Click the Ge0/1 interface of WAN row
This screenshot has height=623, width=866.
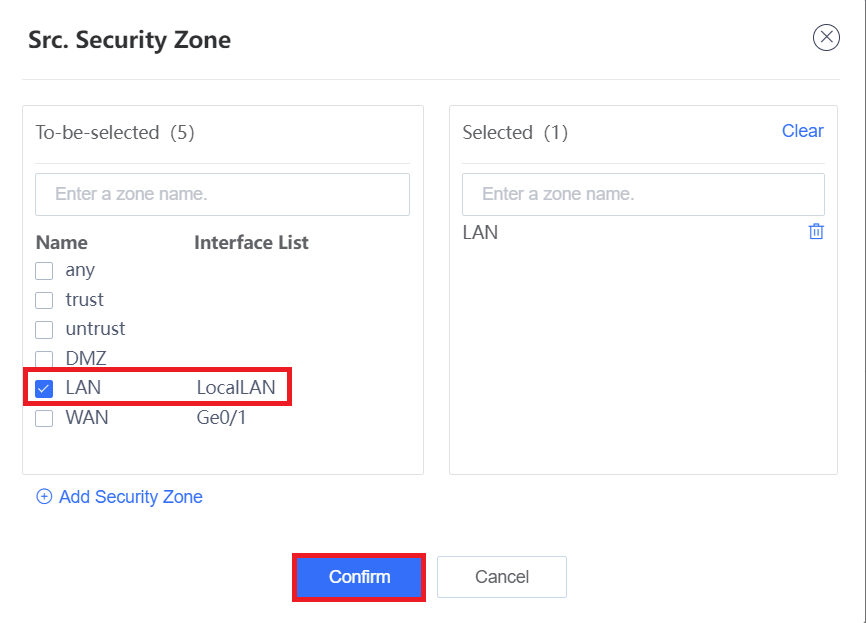(221, 418)
